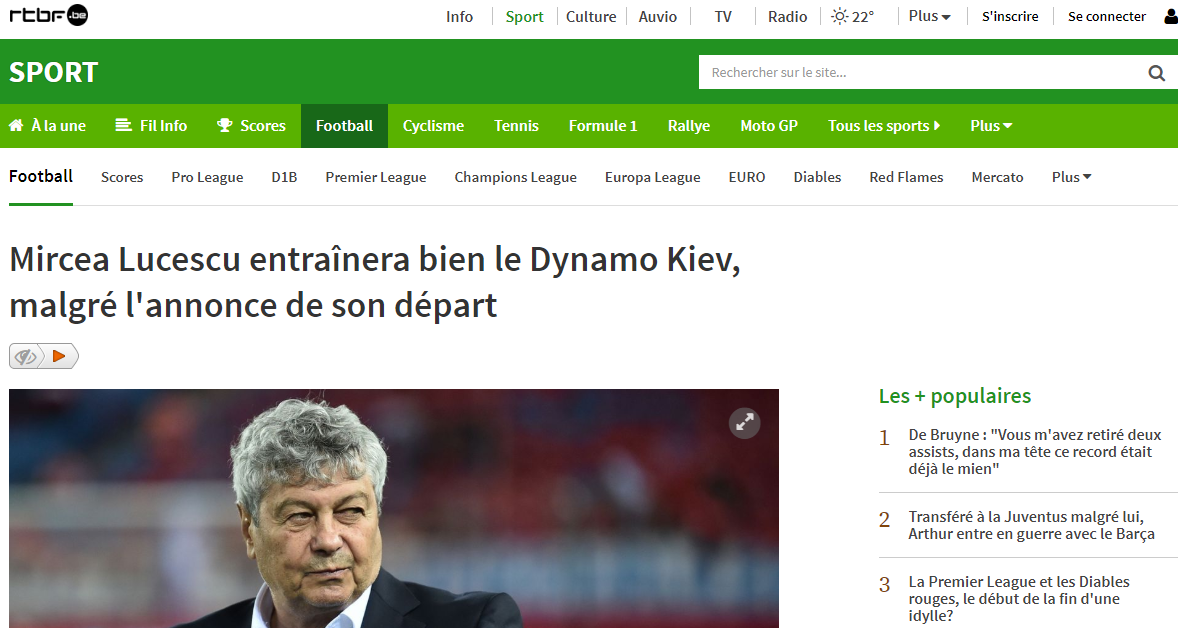The height and width of the screenshot is (628, 1178).
Task: Click the 22° temperature reading
Action: click(x=862, y=17)
